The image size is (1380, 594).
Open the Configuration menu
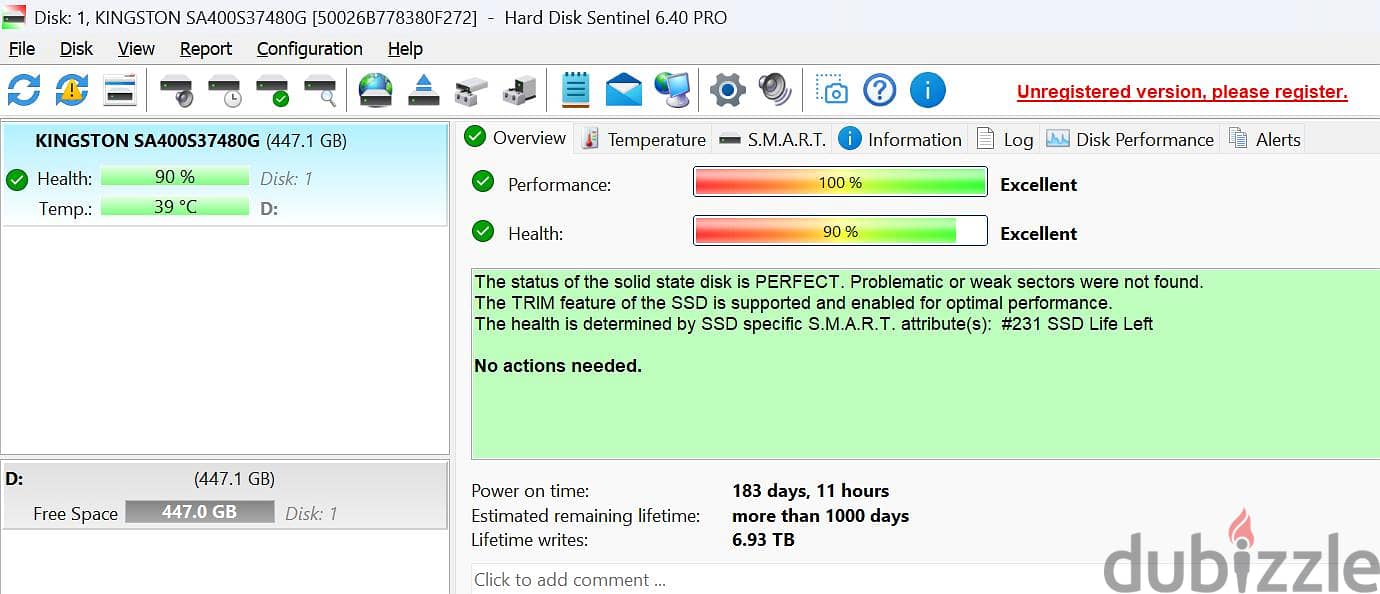[310, 49]
